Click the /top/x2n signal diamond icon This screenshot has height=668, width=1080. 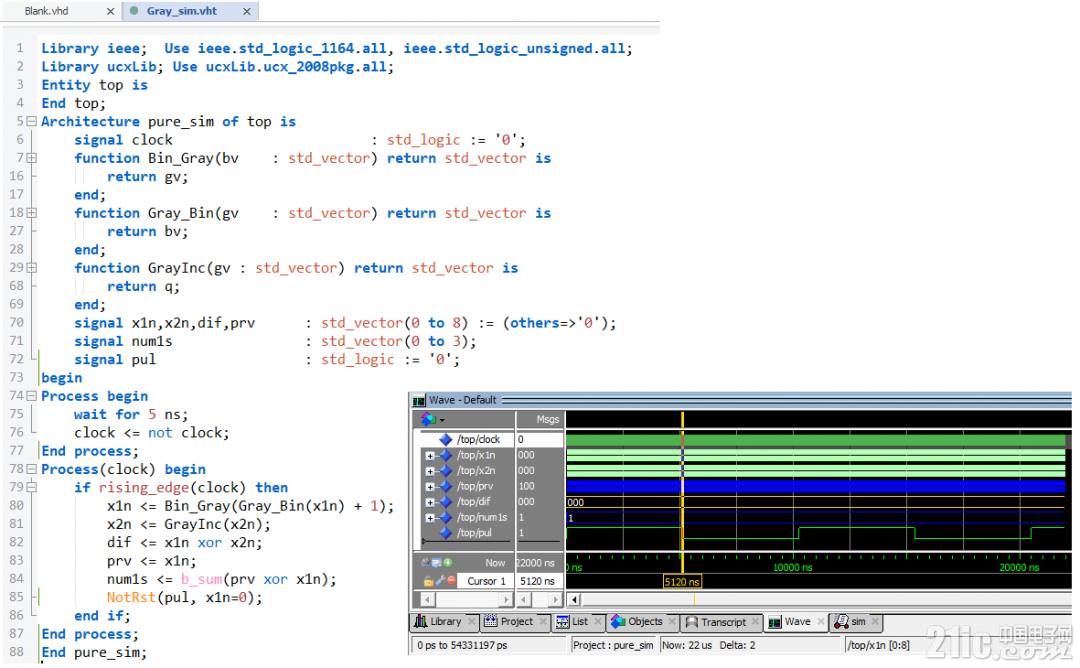[x=446, y=471]
